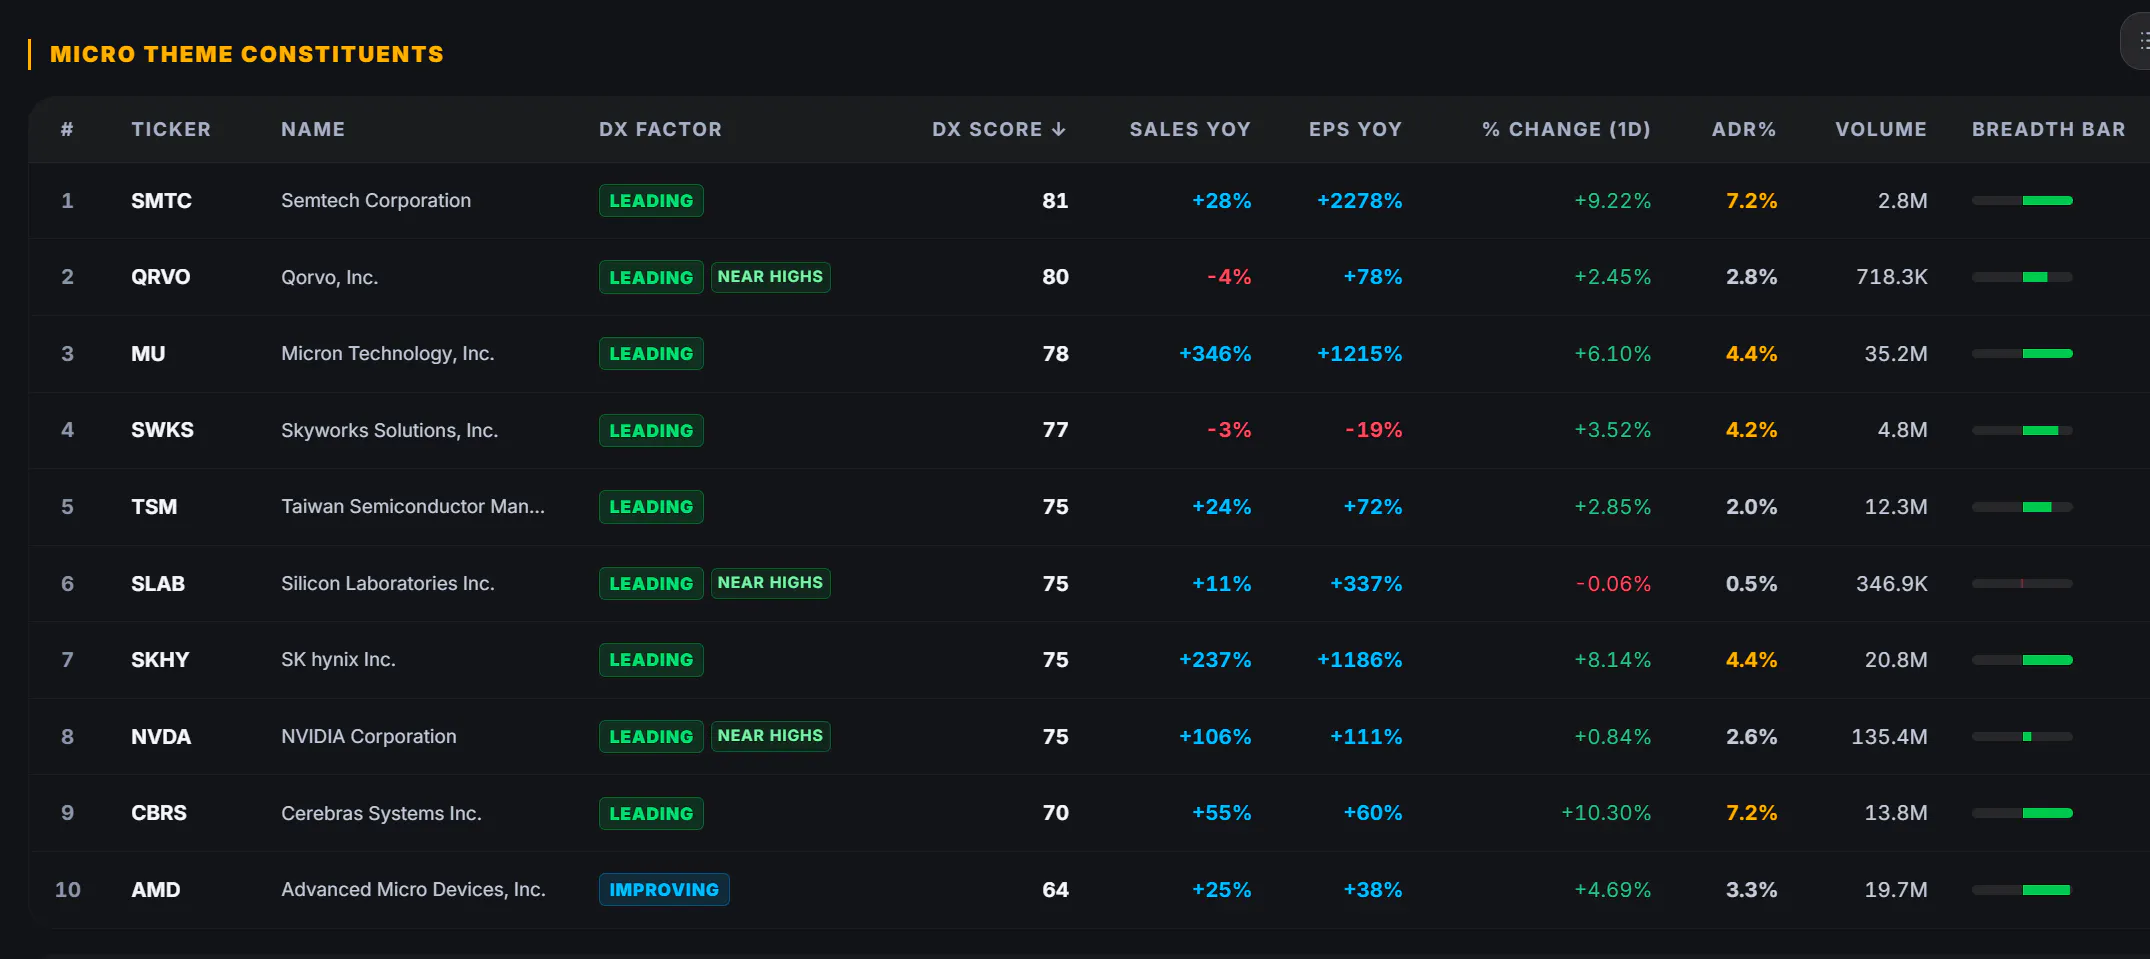The image size is (2150, 959).
Task: Click the breadth bar for SLAB
Action: tap(2022, 584)
